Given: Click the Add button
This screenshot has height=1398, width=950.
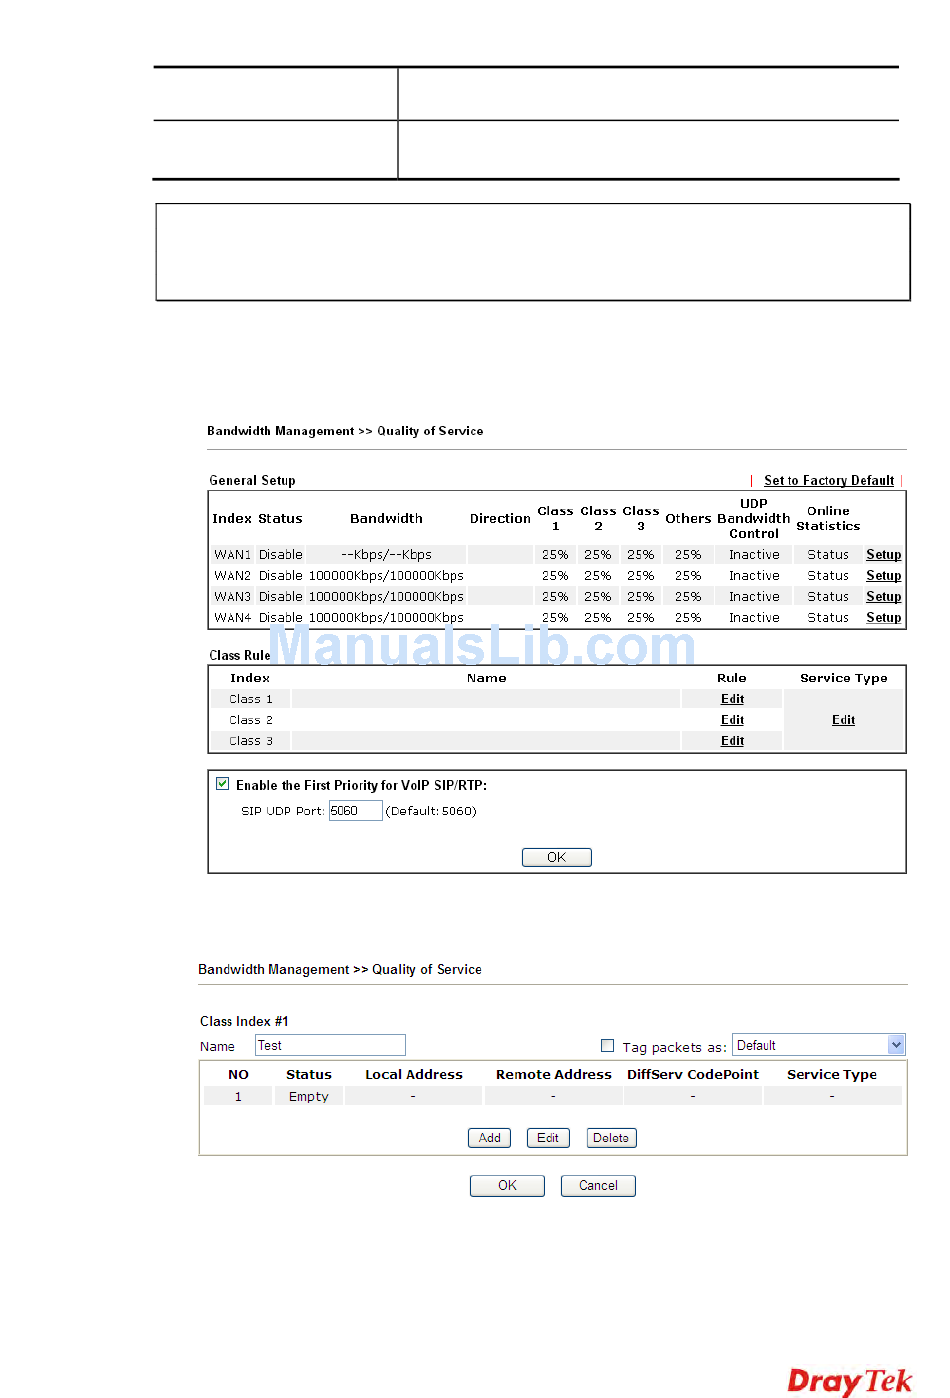Looking at the screenshot, I should point(489,1138).
